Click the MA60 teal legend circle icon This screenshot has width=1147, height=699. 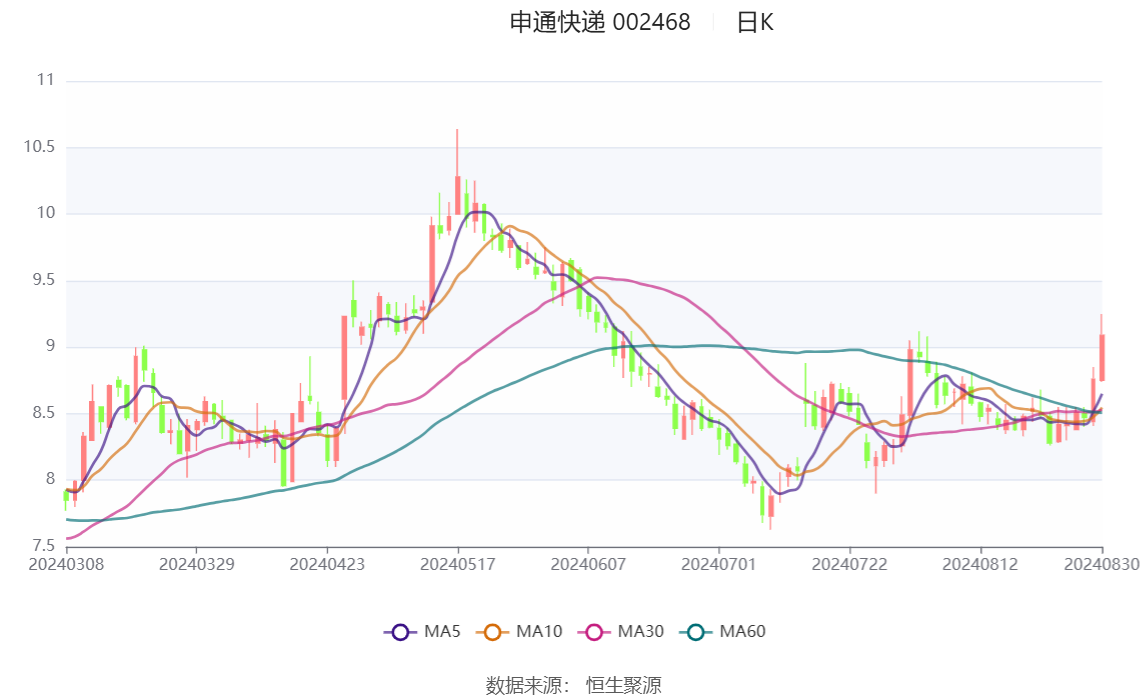[x=695, y=631]
